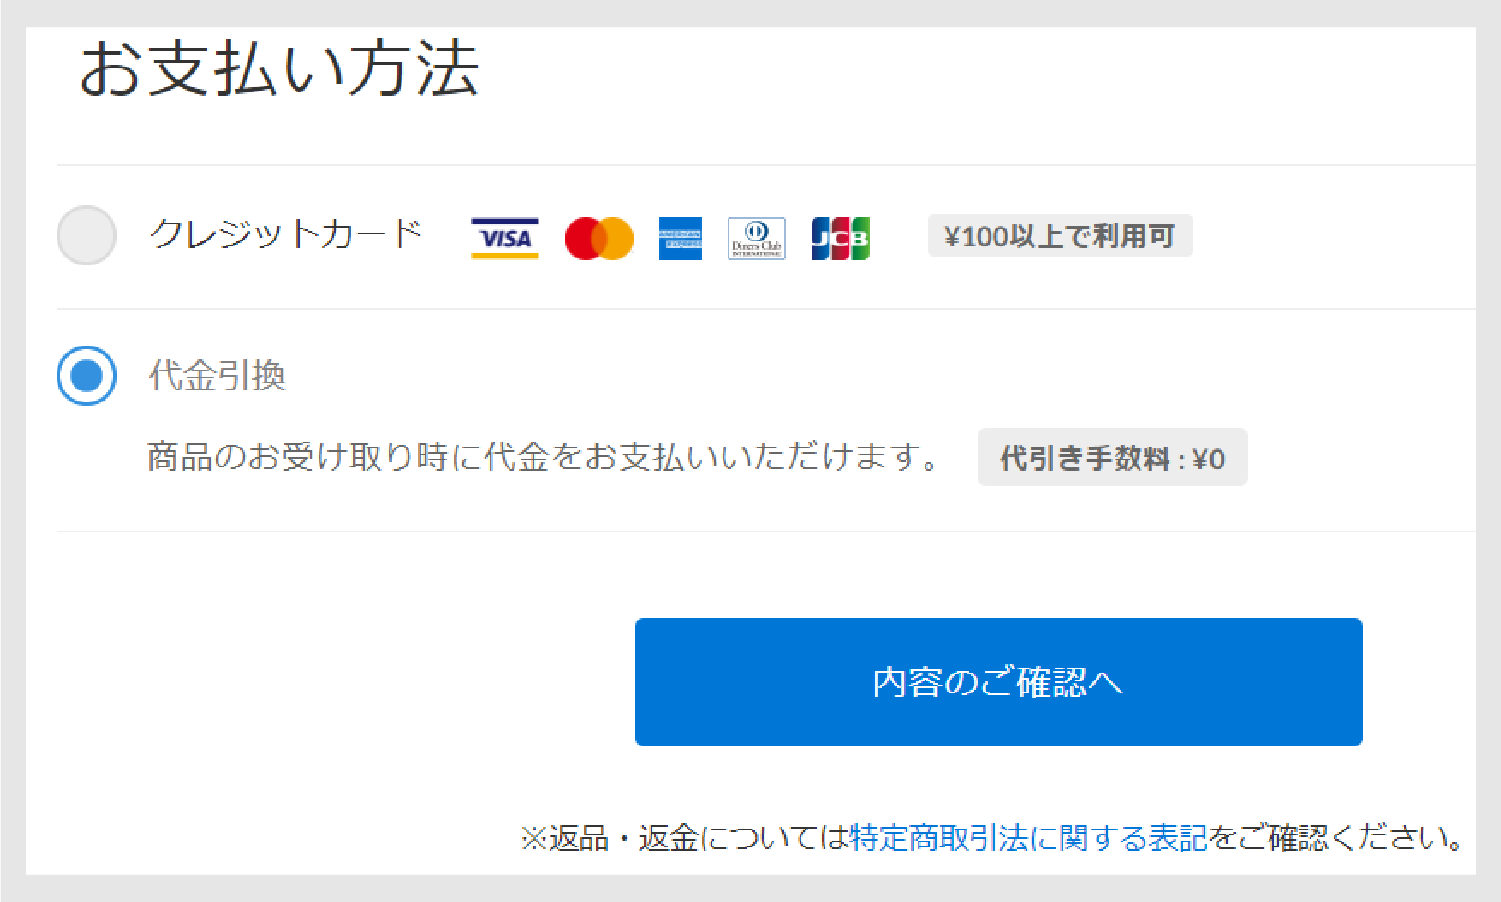Screen dimensions: 1501x902
Task: Click the クレジットカード option label
Action: pyautogui.click(x=286, y=235)
